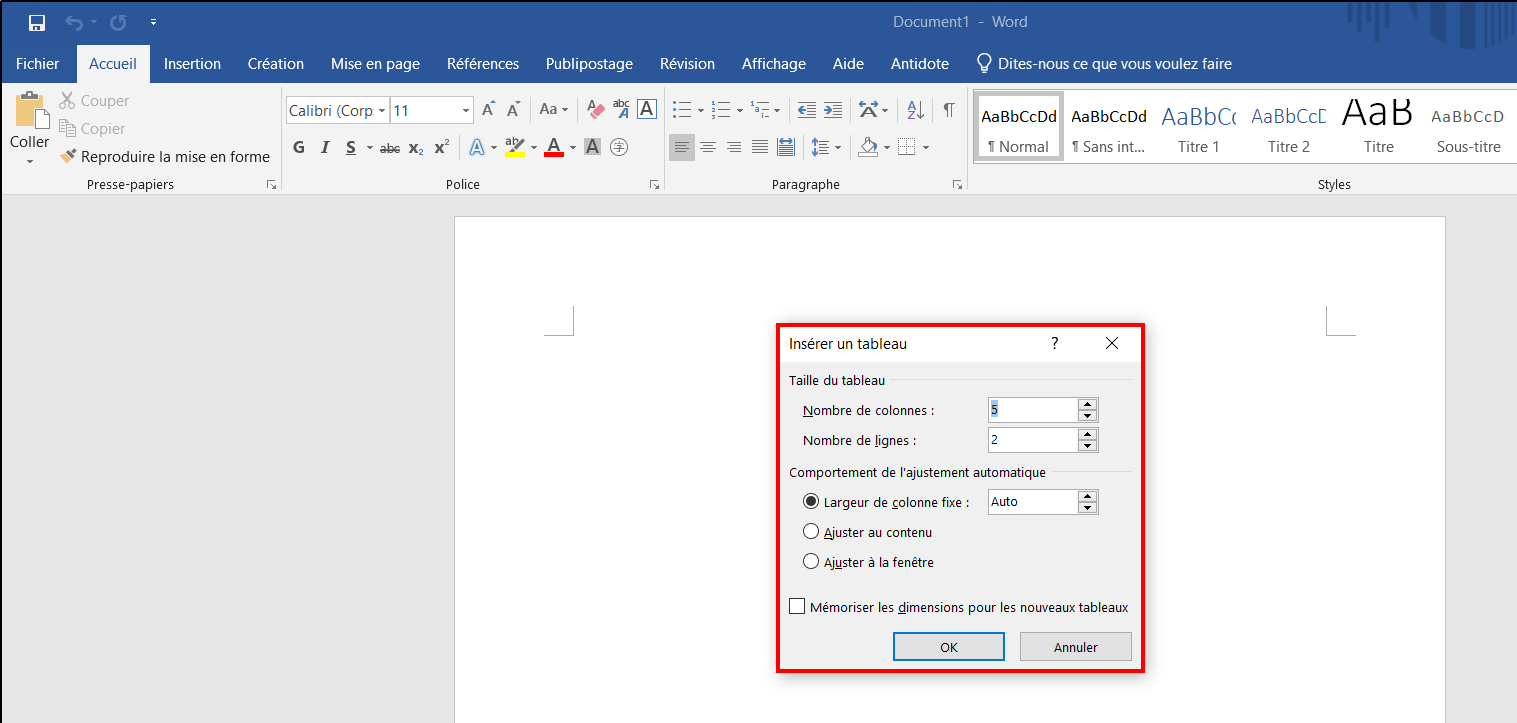The width and height of the screenshot is (1517, 723).
Task: Justify the paragraph text
Action: pyautogui.click(x=760, y=148)
